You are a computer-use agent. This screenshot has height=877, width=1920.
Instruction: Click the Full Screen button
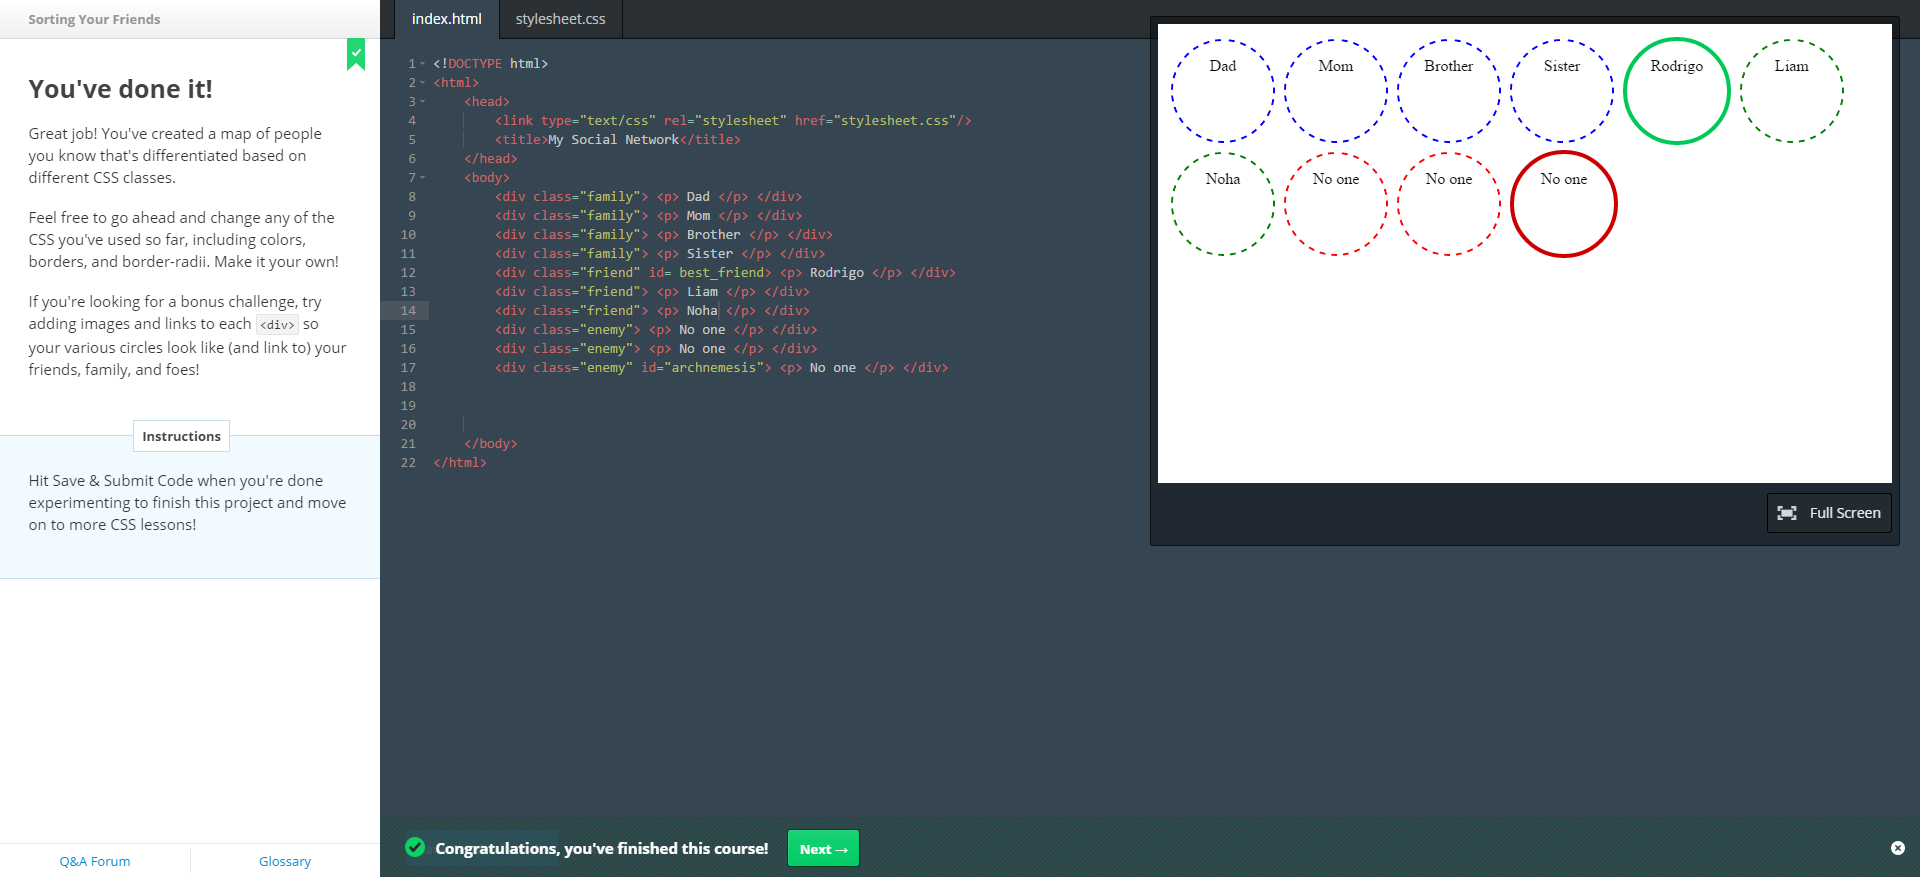click(1828, 513)
